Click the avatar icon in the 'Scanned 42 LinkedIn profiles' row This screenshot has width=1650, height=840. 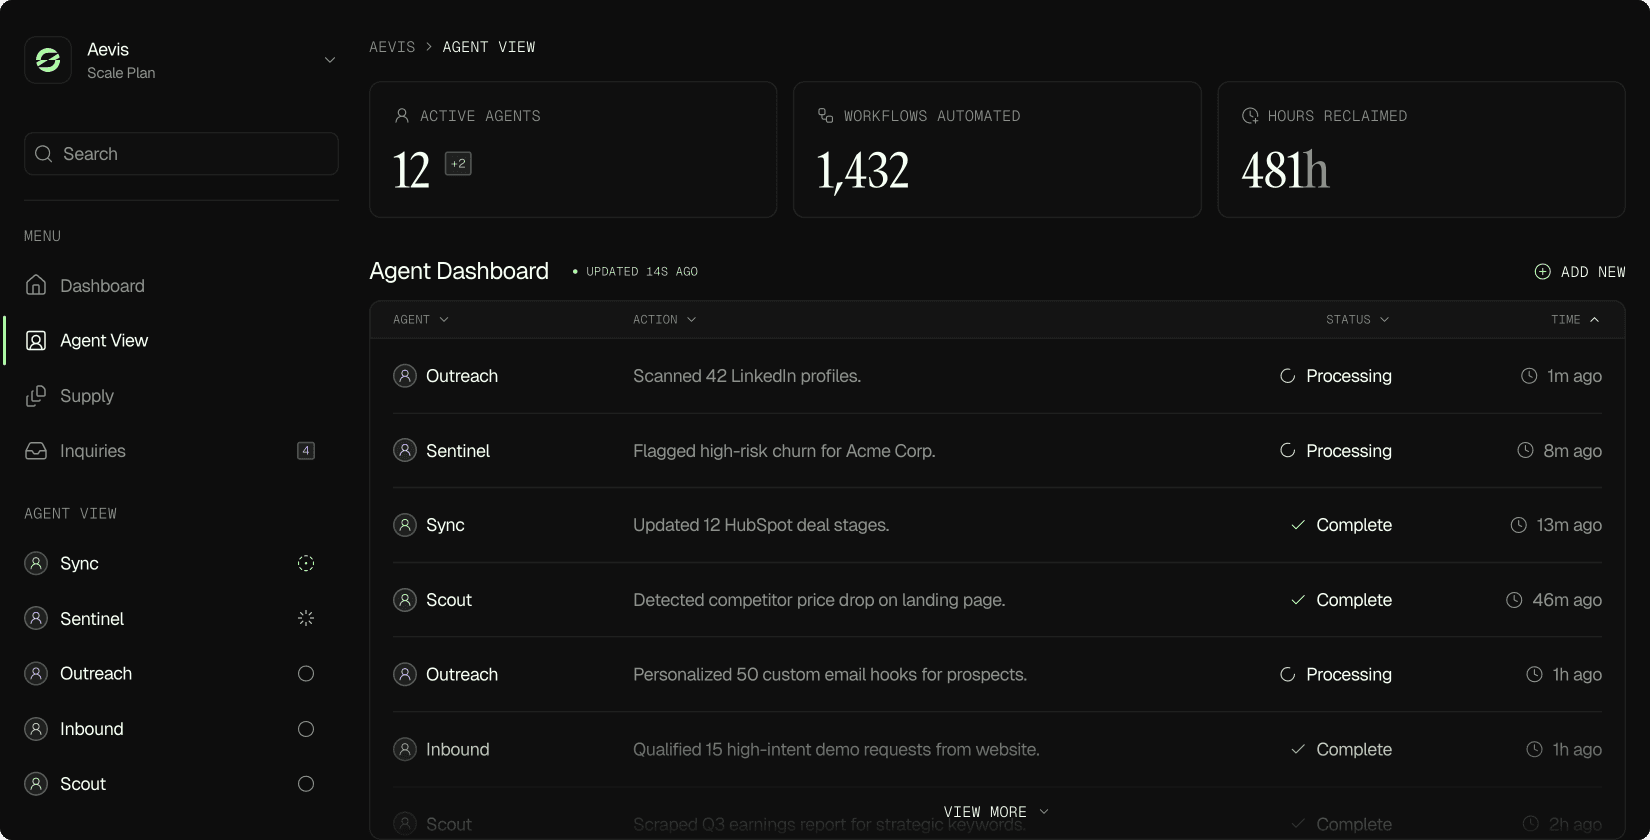point(405,376)
